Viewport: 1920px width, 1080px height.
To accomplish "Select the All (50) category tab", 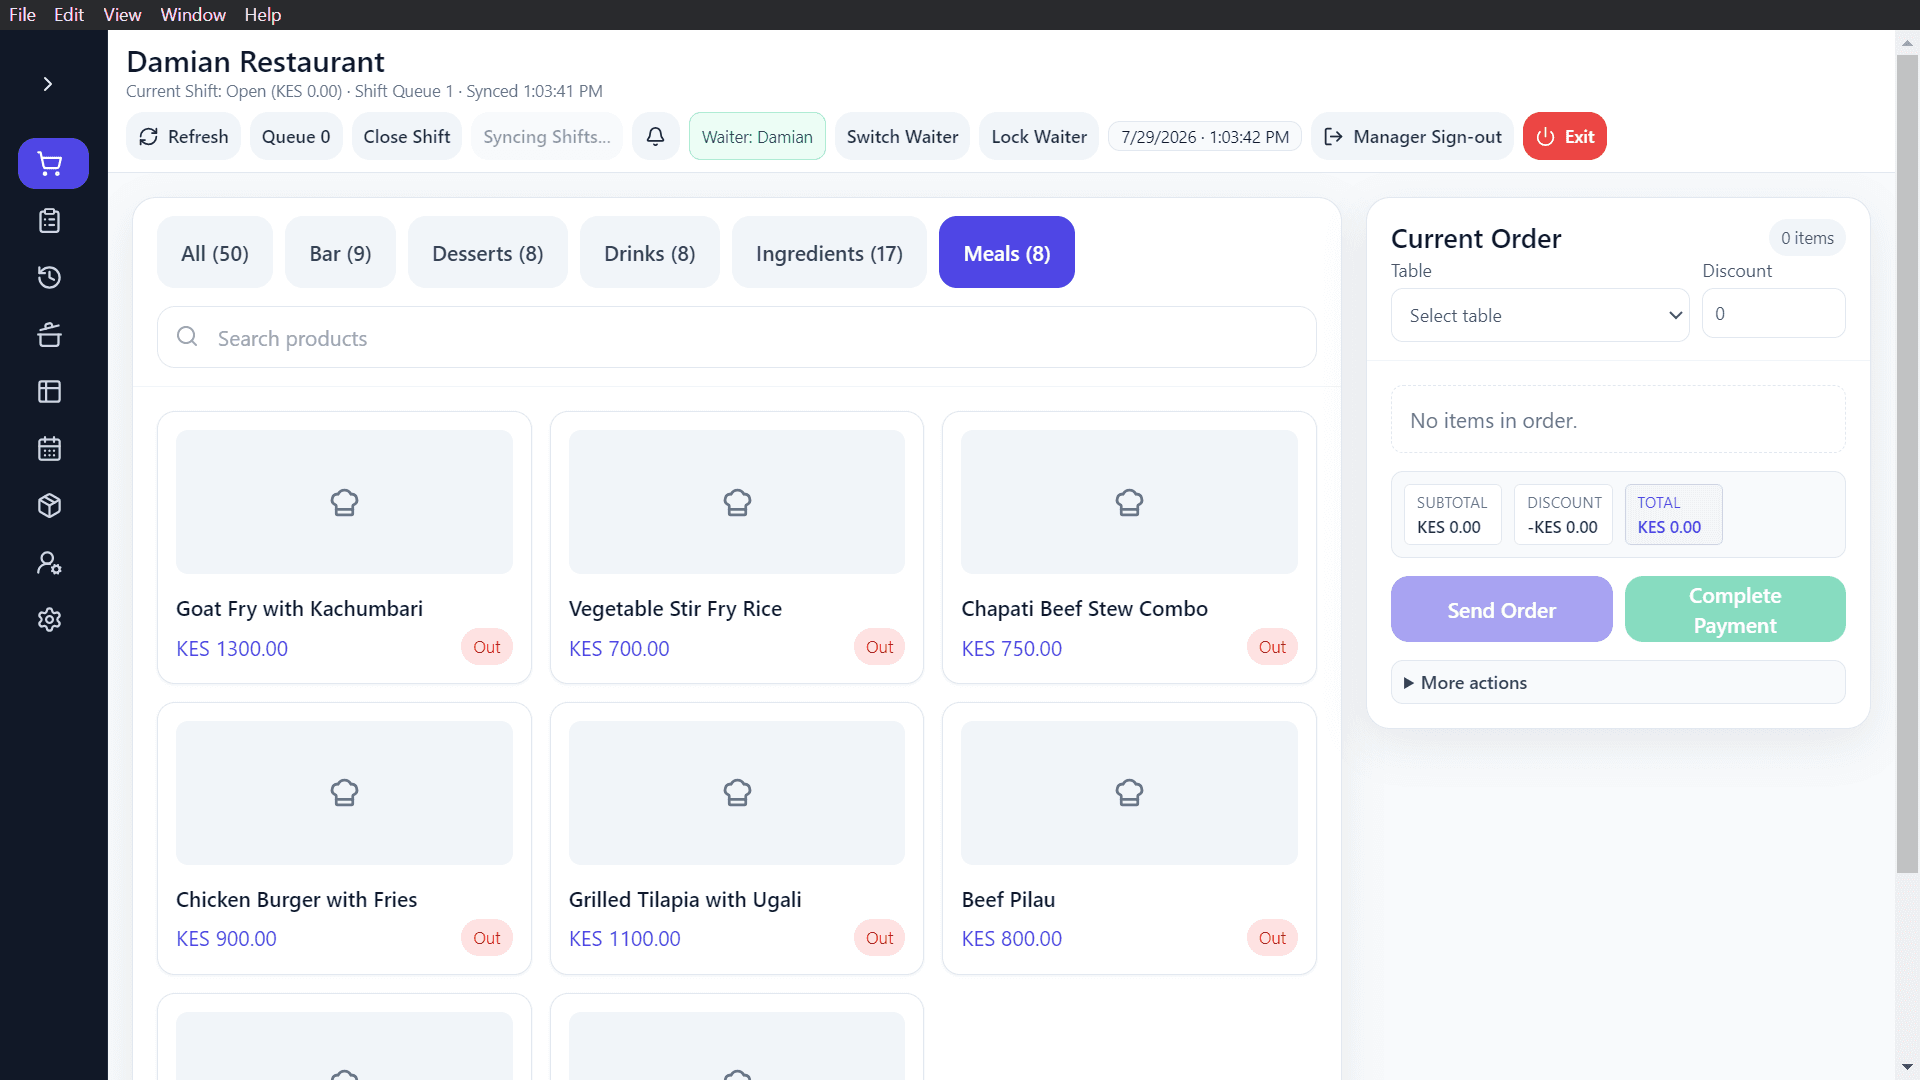I will [x=215, y=253].
